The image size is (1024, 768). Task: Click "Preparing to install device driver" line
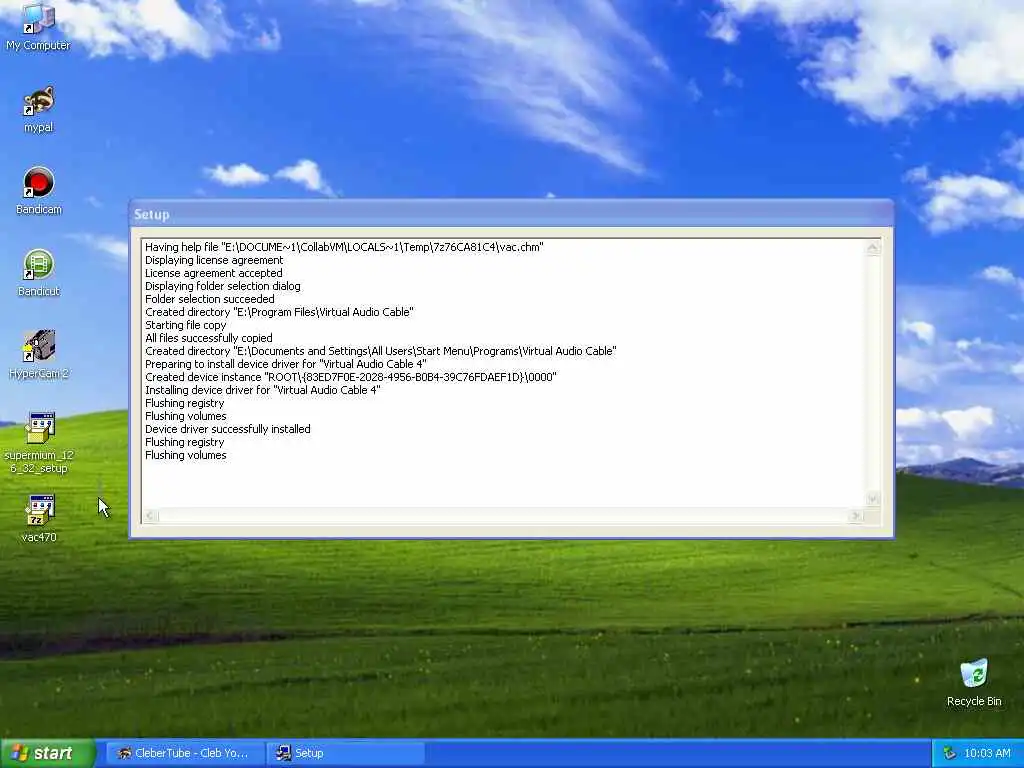[x=285, y=364]
